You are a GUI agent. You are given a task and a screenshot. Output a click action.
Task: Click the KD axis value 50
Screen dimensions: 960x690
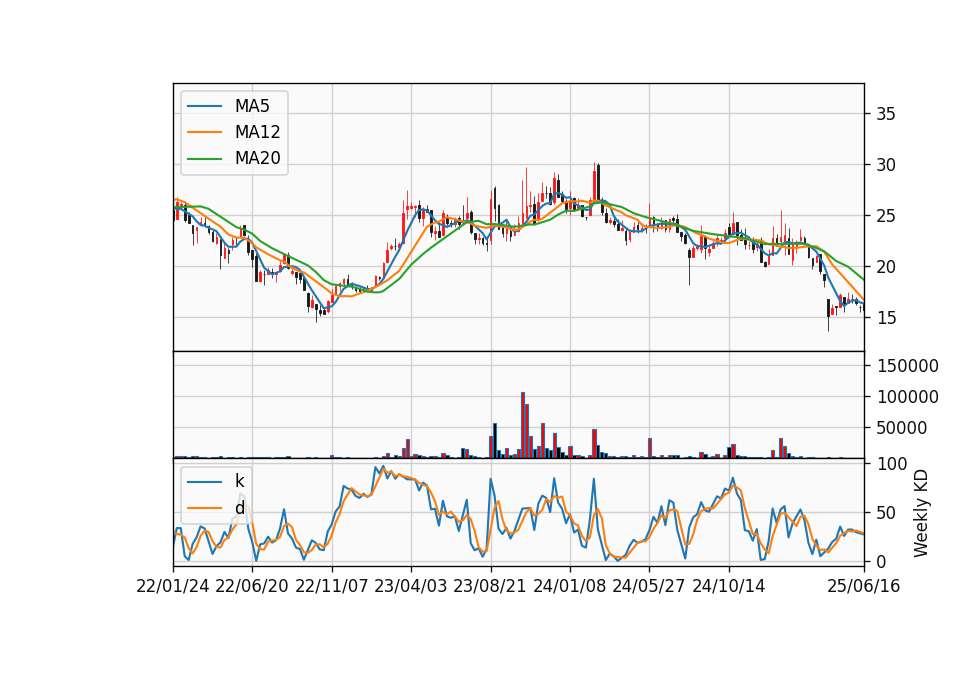tap(885, 512)
